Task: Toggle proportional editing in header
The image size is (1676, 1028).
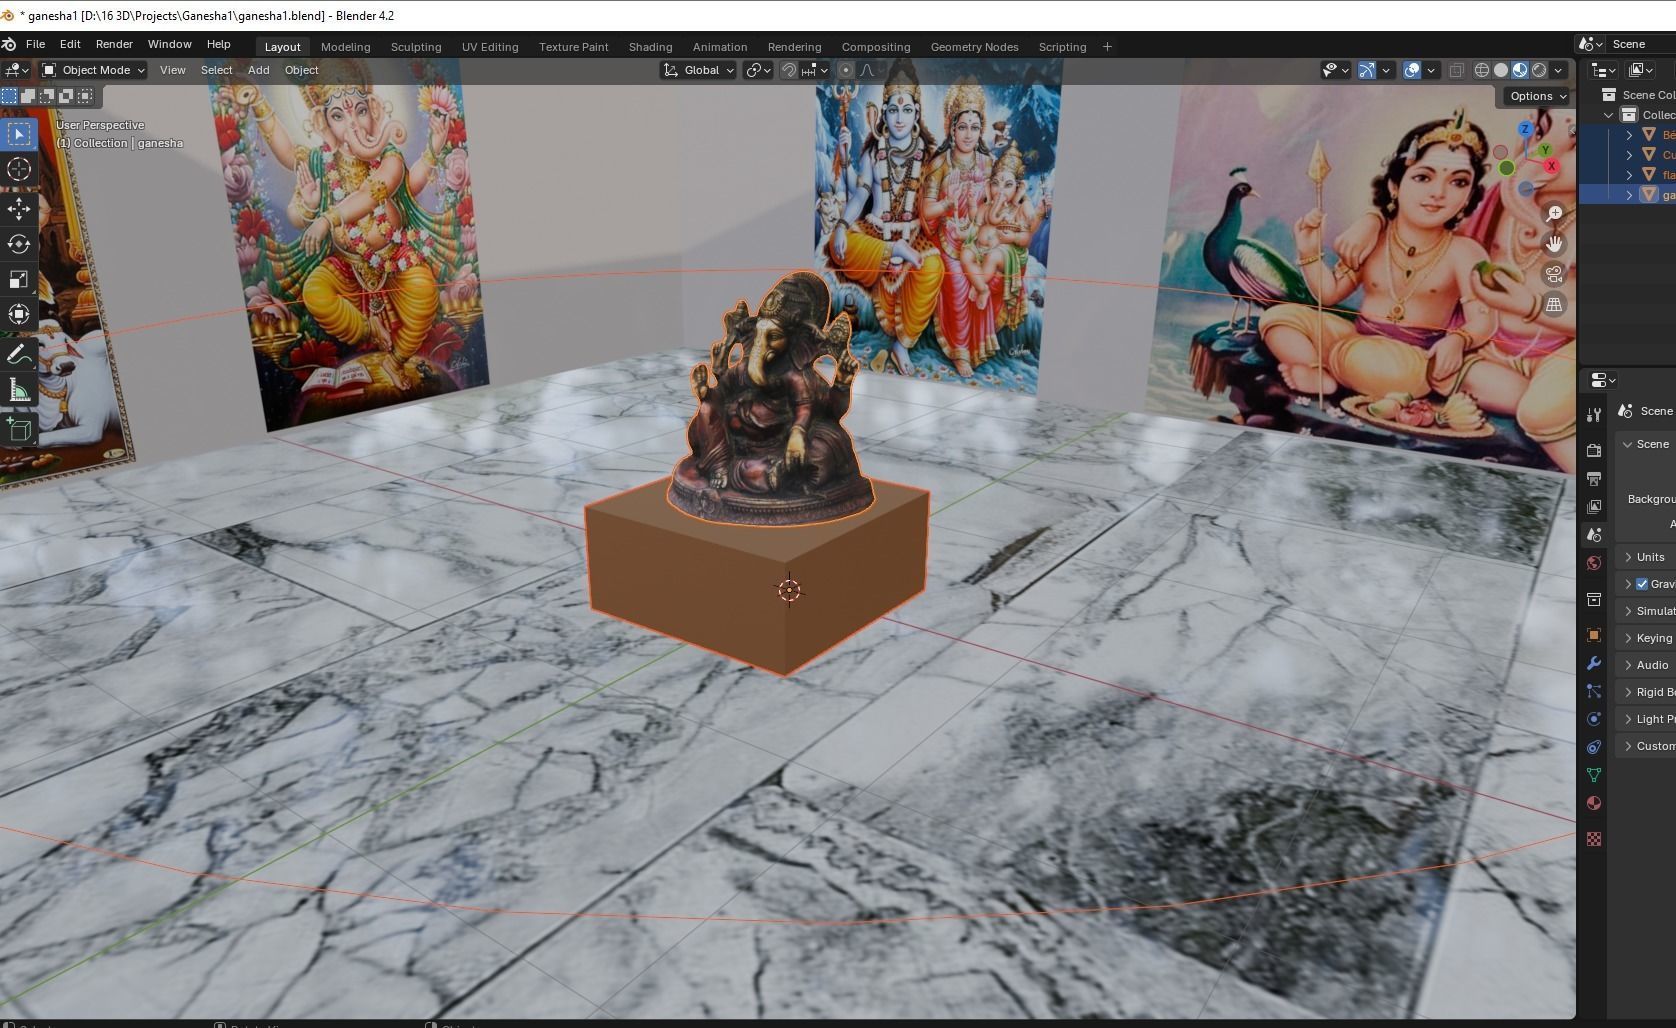Action: point(846,70)
